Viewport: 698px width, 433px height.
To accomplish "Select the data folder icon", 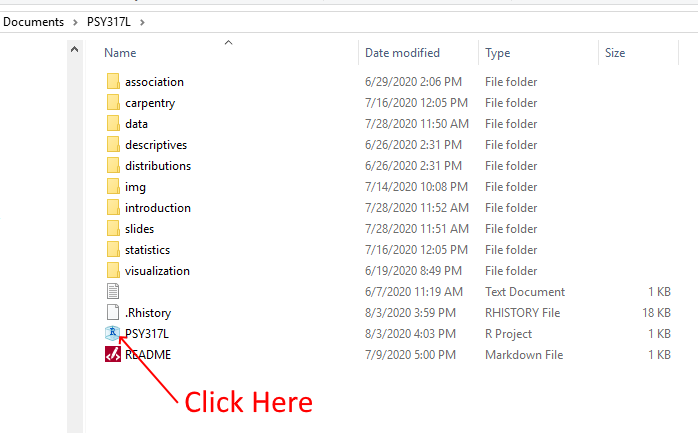I will tap(113, 123).
